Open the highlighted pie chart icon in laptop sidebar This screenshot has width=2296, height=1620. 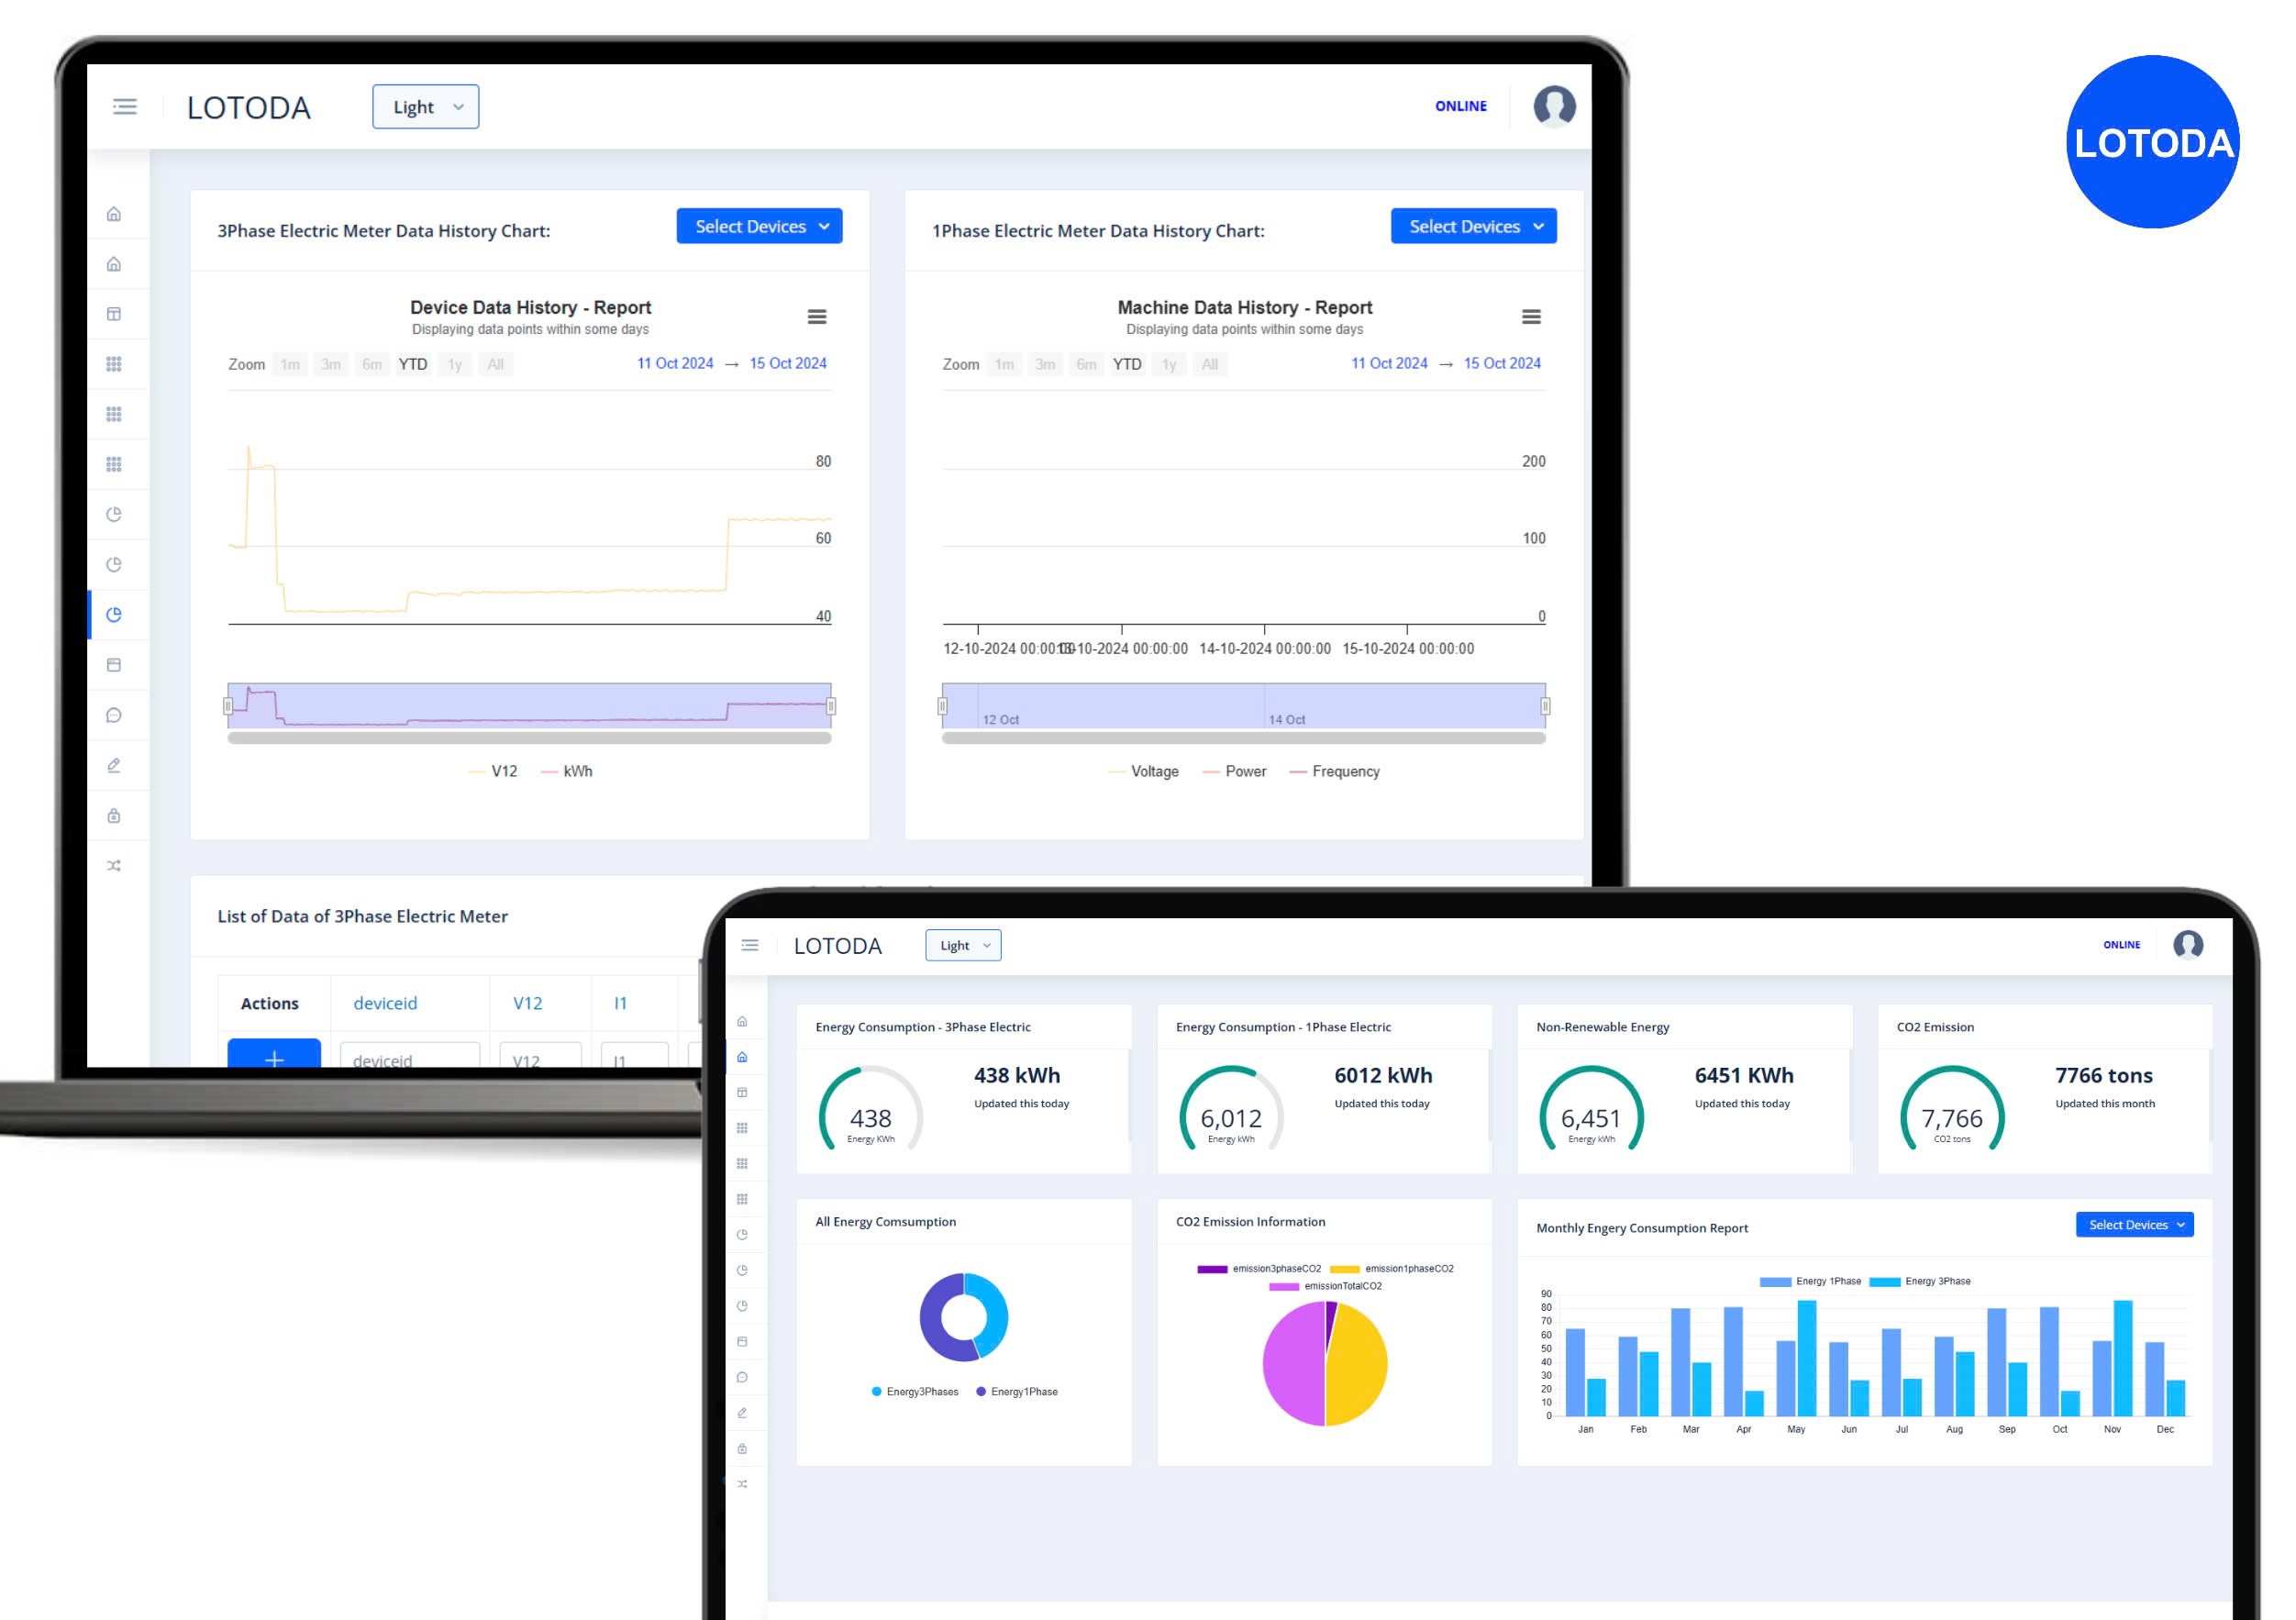click(x=114, y=615)
